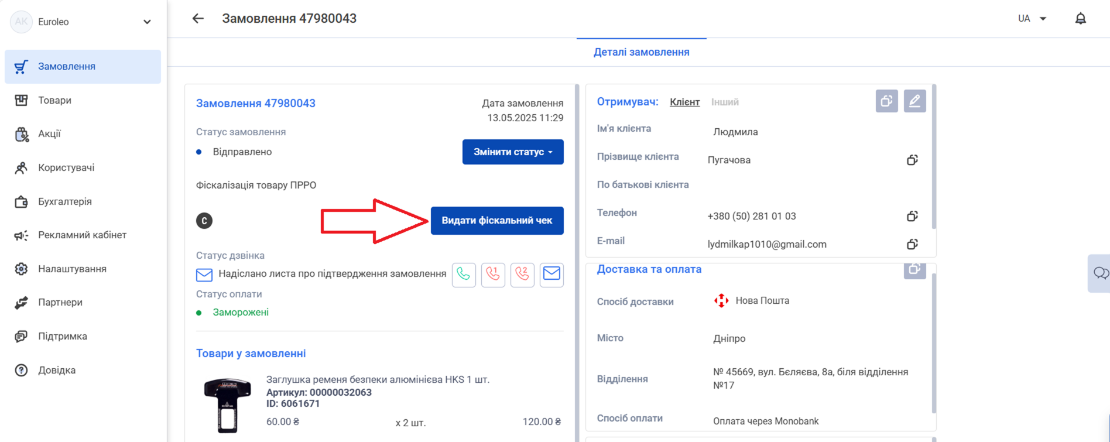Image resolution: width=1110 pixels, height=442 pixels.
Task: Open Замовлення in the sidebar
Action: click(84, 67)
